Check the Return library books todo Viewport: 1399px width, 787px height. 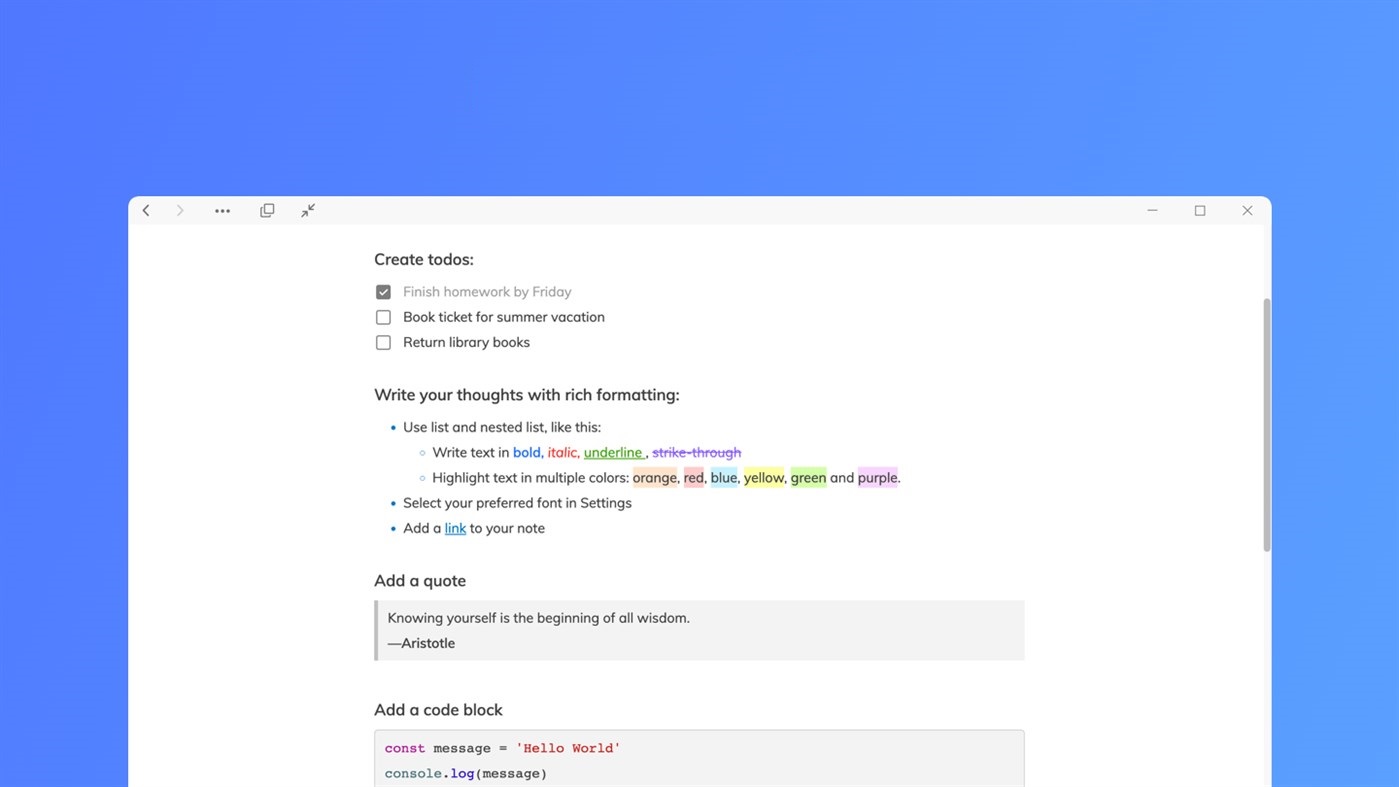coord(383,343)
